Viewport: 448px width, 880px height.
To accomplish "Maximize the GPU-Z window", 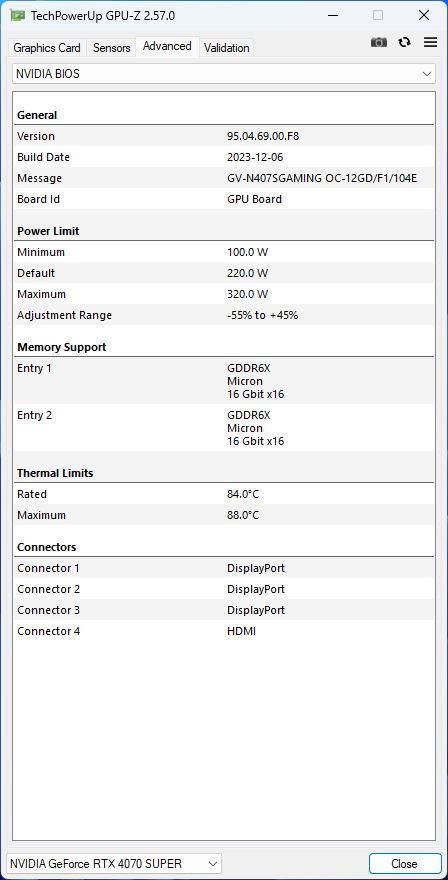I will point(378,16).
